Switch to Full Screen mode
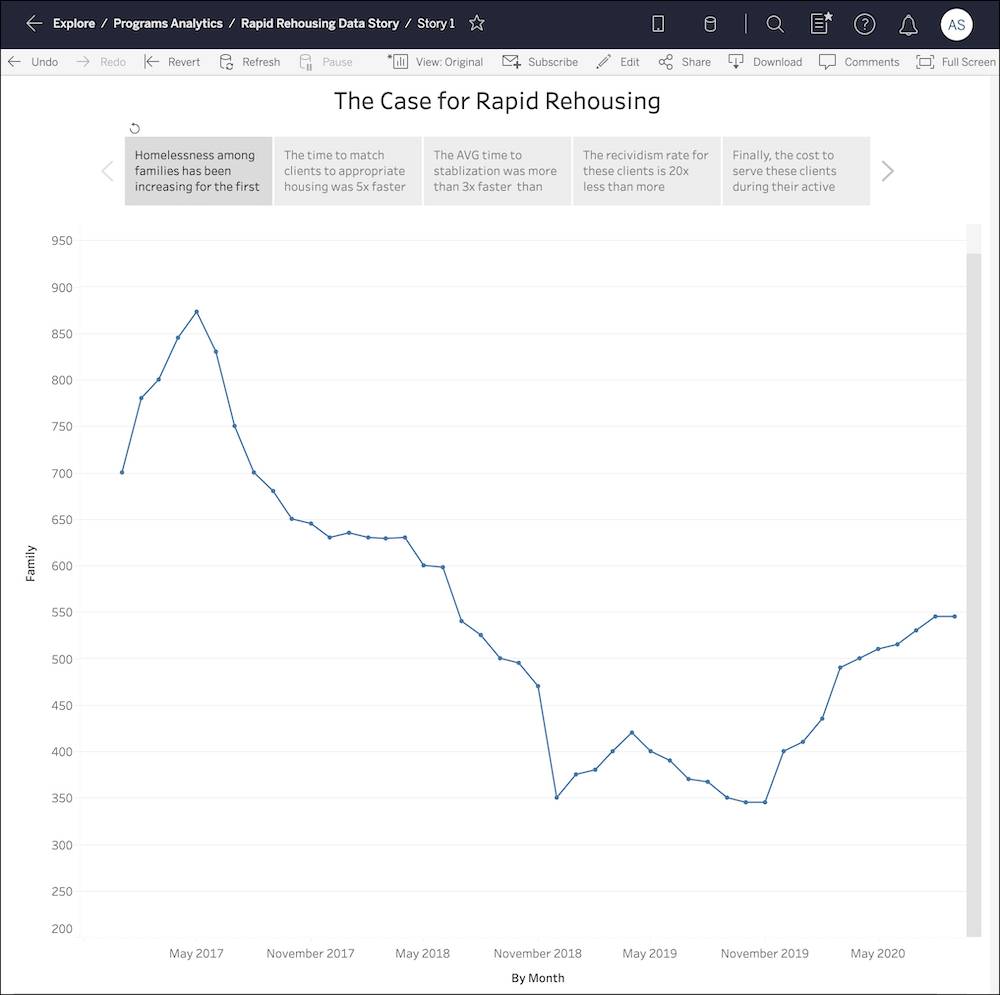 click(955, 62)
